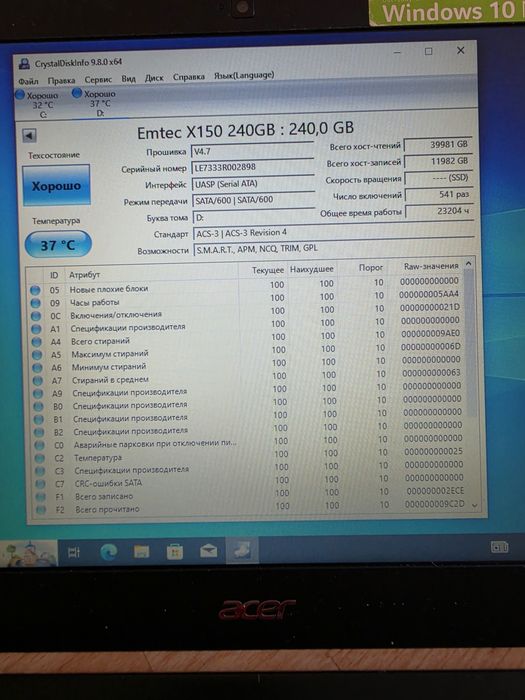Click scrollbar up arrow in attribute list

[468, 264]
